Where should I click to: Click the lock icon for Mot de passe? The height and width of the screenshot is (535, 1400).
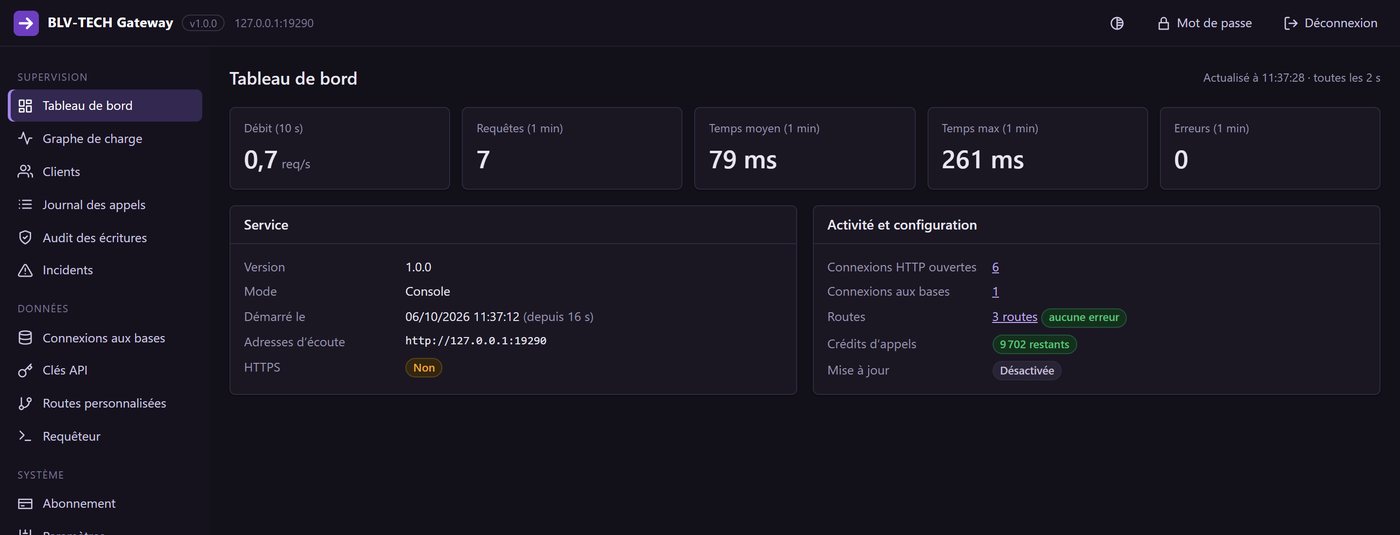tap(1163, 23)
